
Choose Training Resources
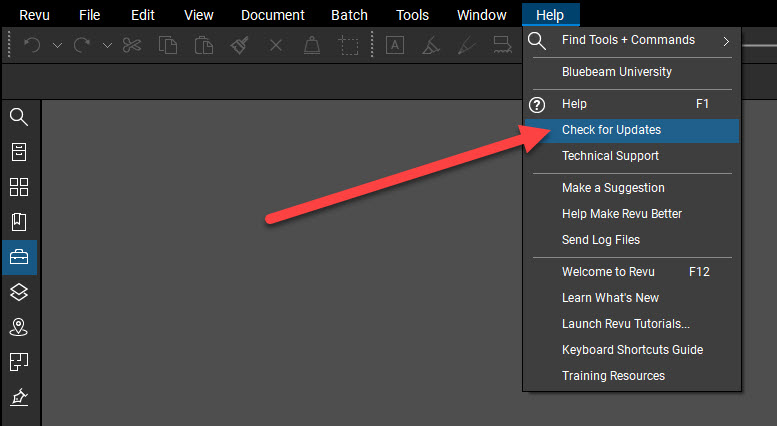click(632, 376)
